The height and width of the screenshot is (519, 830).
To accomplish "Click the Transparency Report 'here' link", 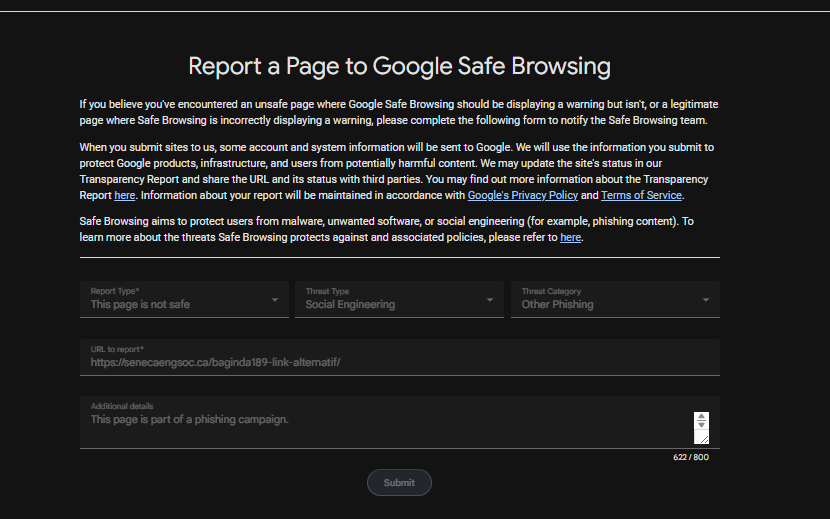I will pyautogui.click(x=124, y=195).
